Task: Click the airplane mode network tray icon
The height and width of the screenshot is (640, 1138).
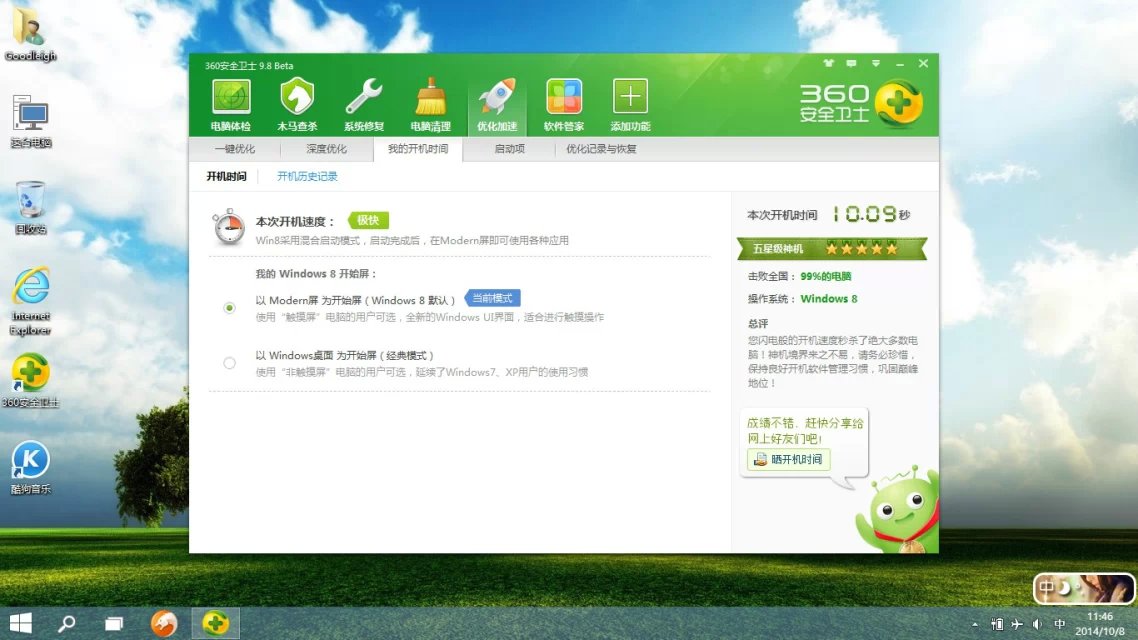Action: tap(1017, 624)
